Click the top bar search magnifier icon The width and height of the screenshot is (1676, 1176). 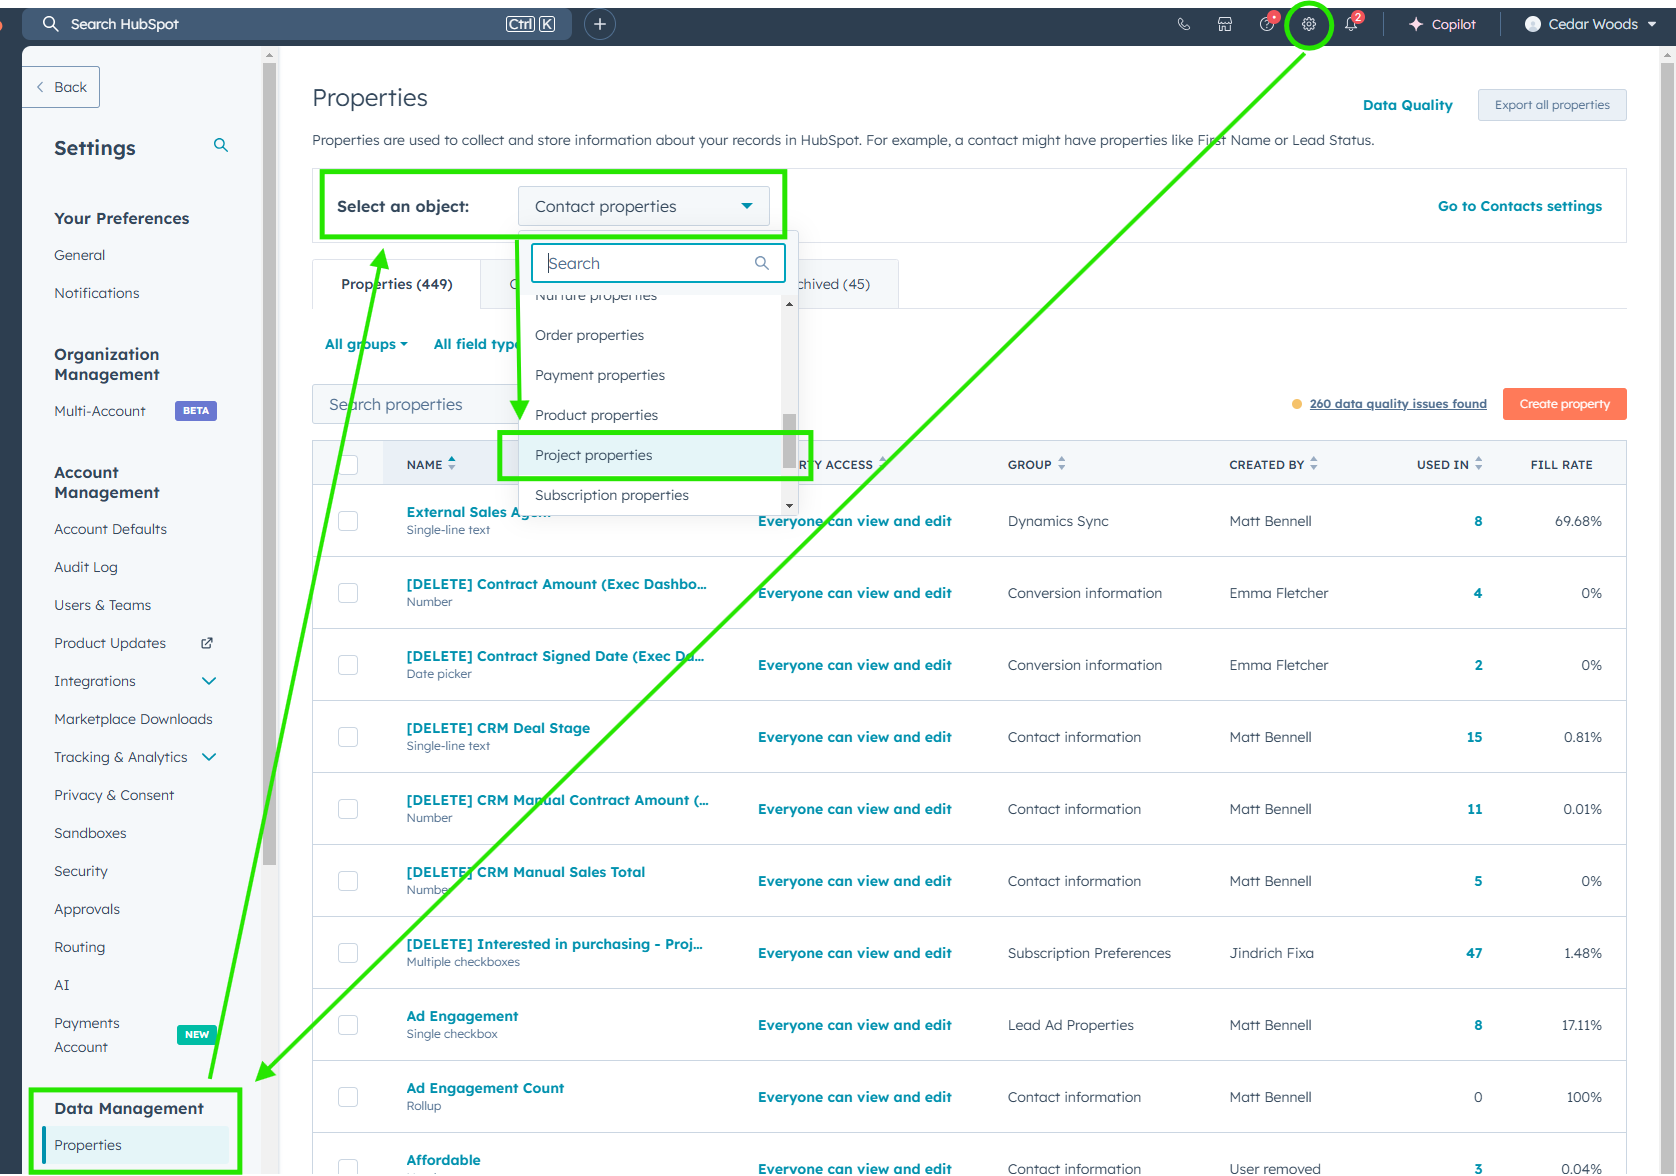[x=51, y=24]
